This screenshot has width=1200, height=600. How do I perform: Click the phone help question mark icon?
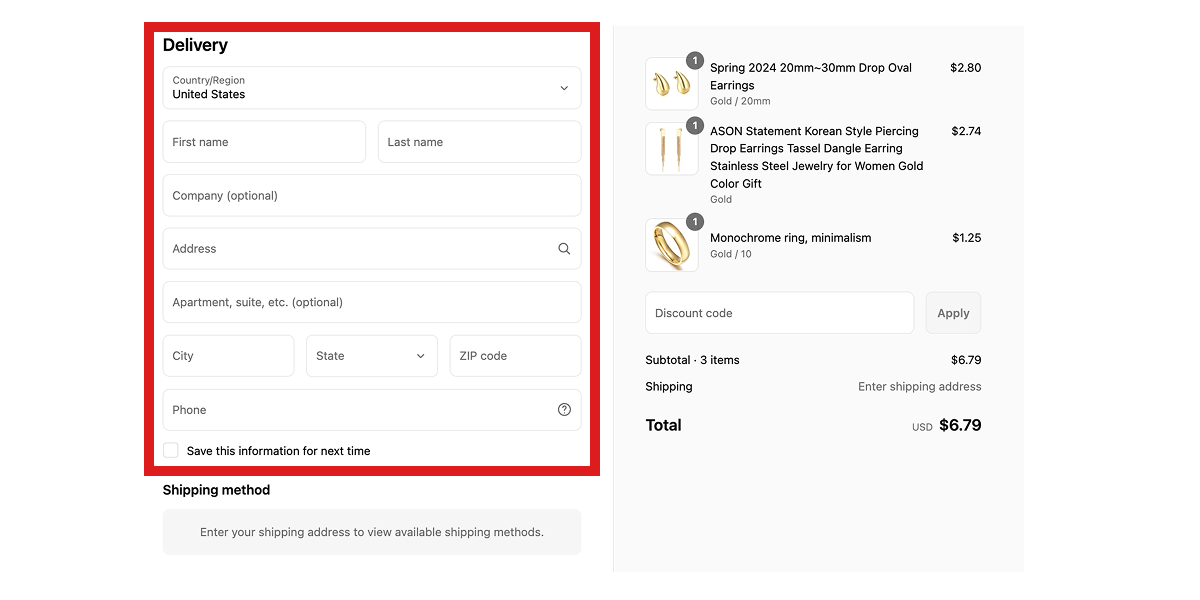(x=564, y=410)
